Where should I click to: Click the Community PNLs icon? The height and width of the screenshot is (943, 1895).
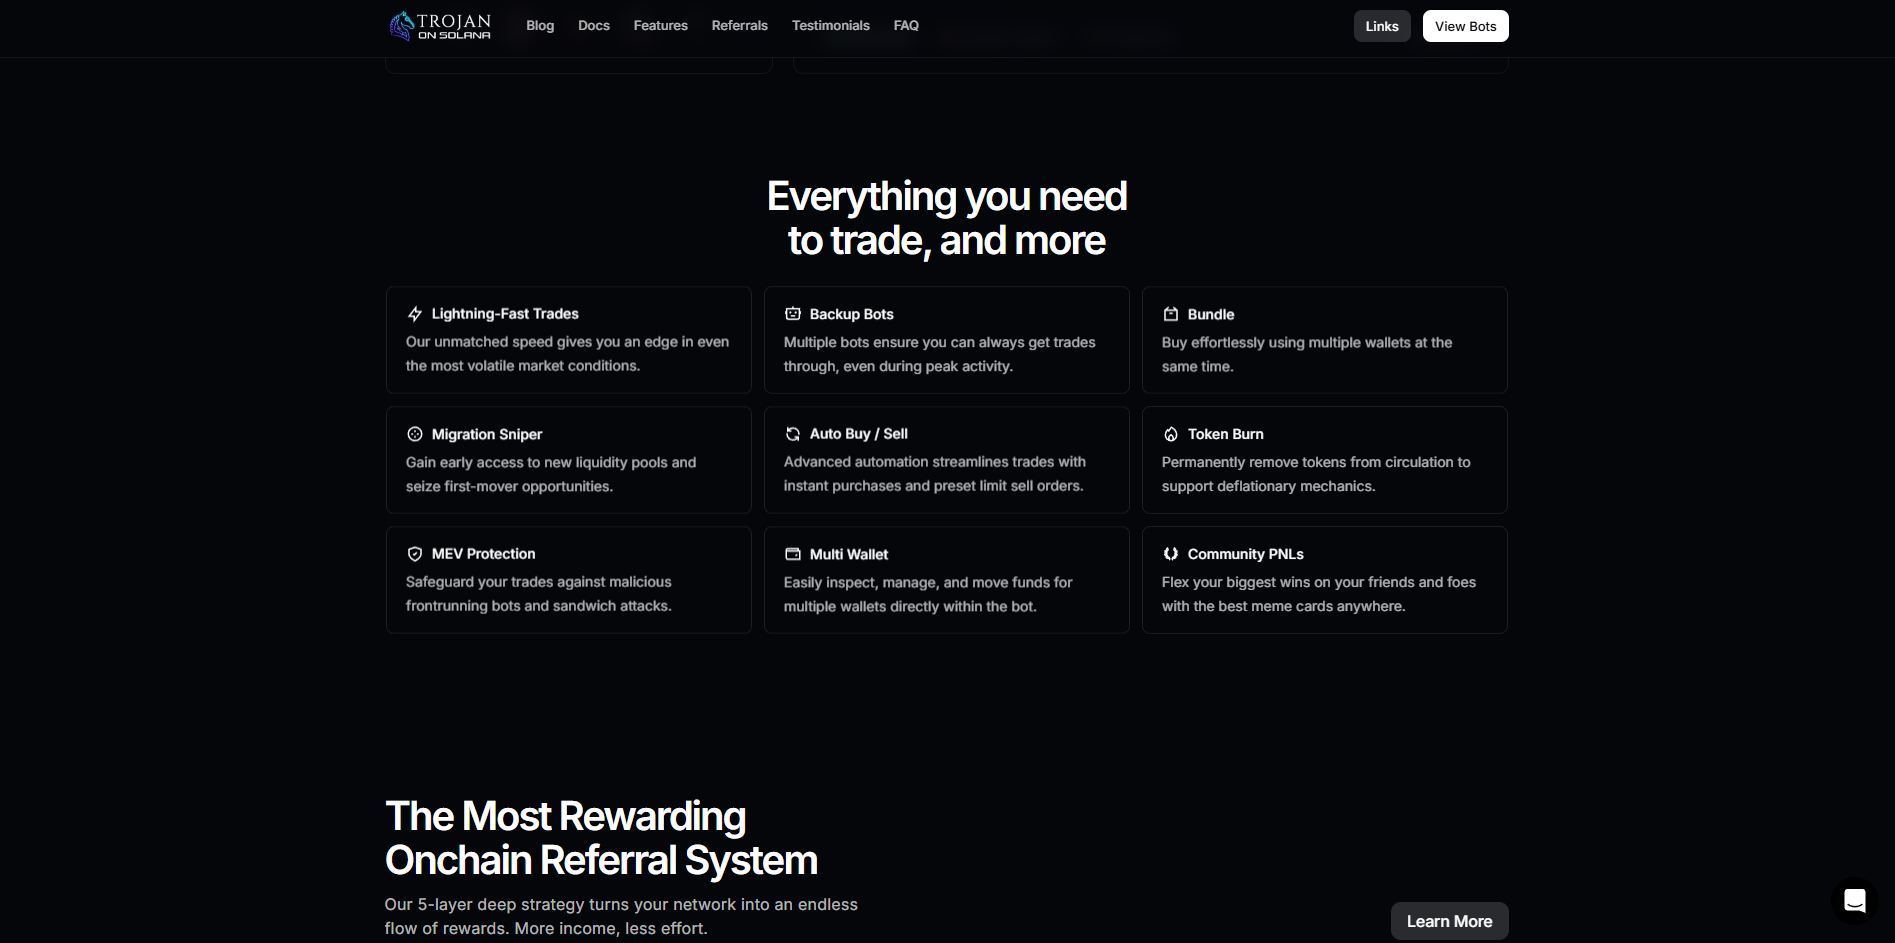pyautogui.click(x=1171, y=554)
